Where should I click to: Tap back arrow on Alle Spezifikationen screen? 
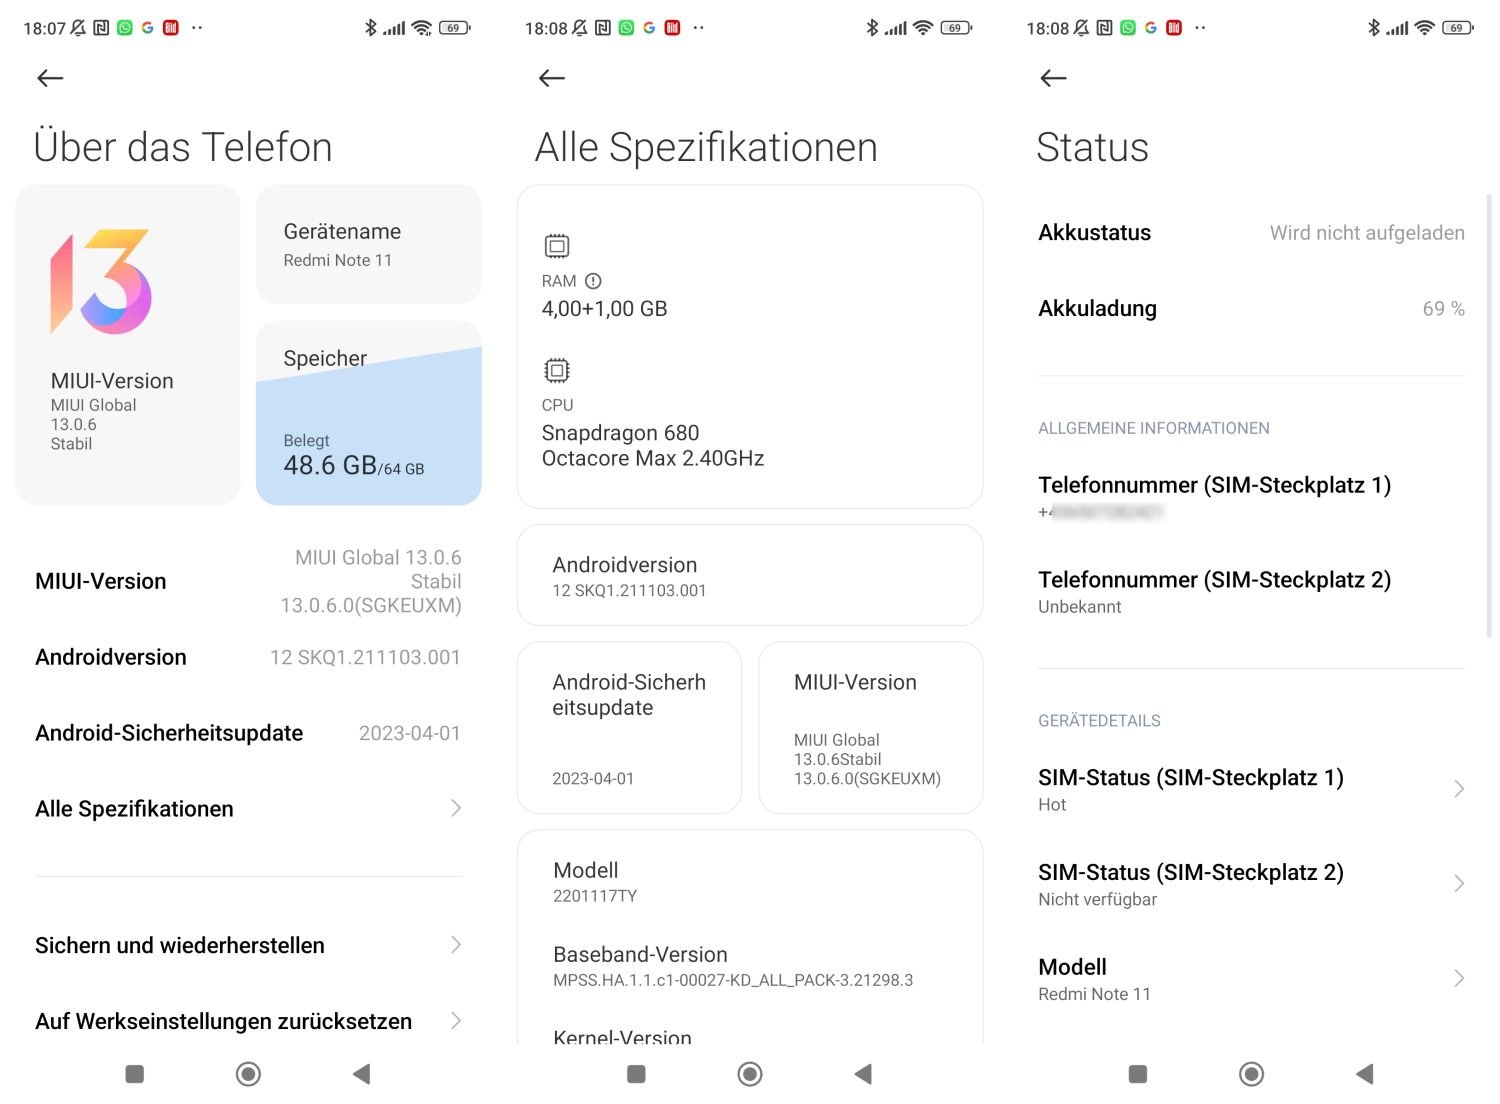552,78
